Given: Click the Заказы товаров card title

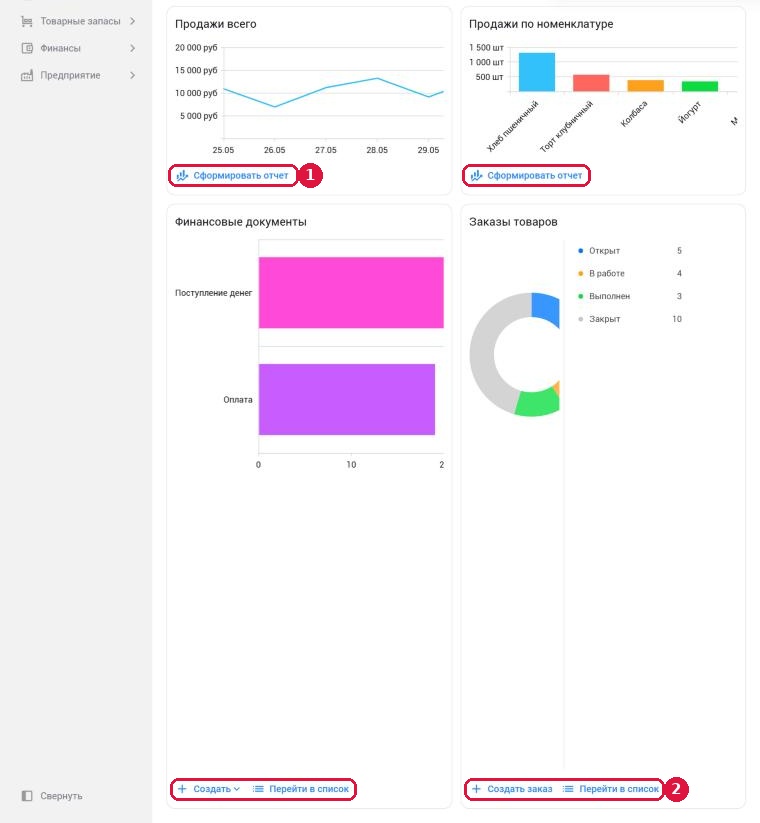Looking at the screenshot, I should coord(513,222).
